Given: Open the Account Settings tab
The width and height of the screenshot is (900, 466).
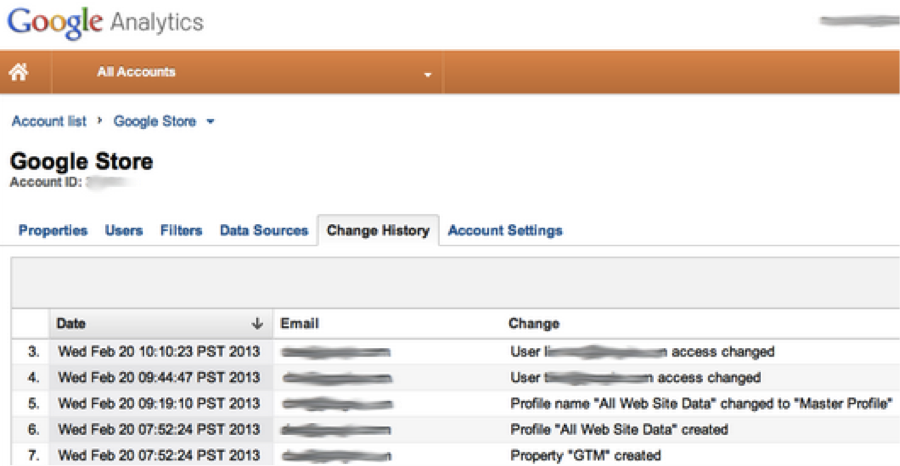Looking at the screenshot, I should tap(505, 231).
